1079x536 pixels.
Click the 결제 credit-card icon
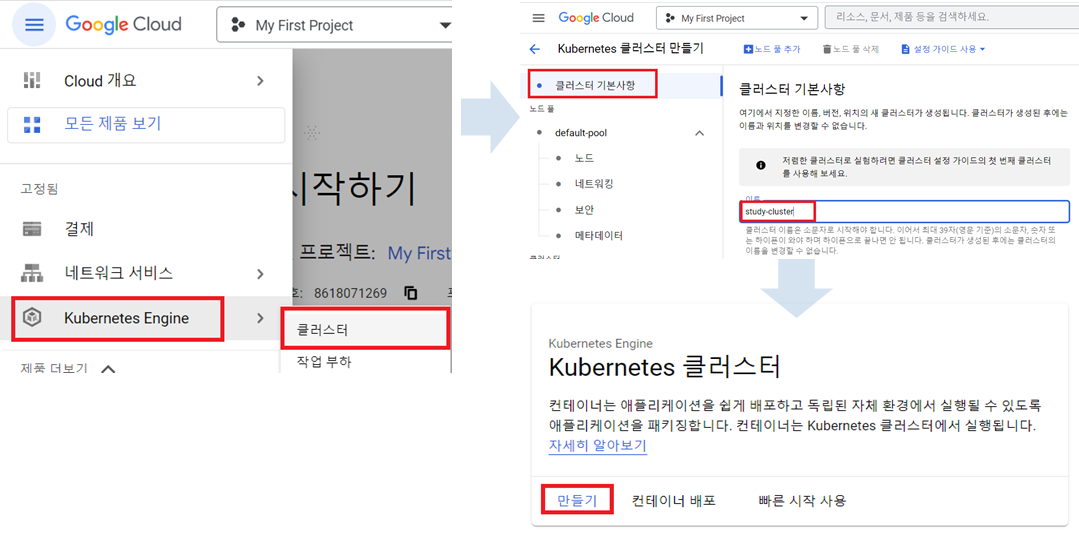(x=32, y=228)
